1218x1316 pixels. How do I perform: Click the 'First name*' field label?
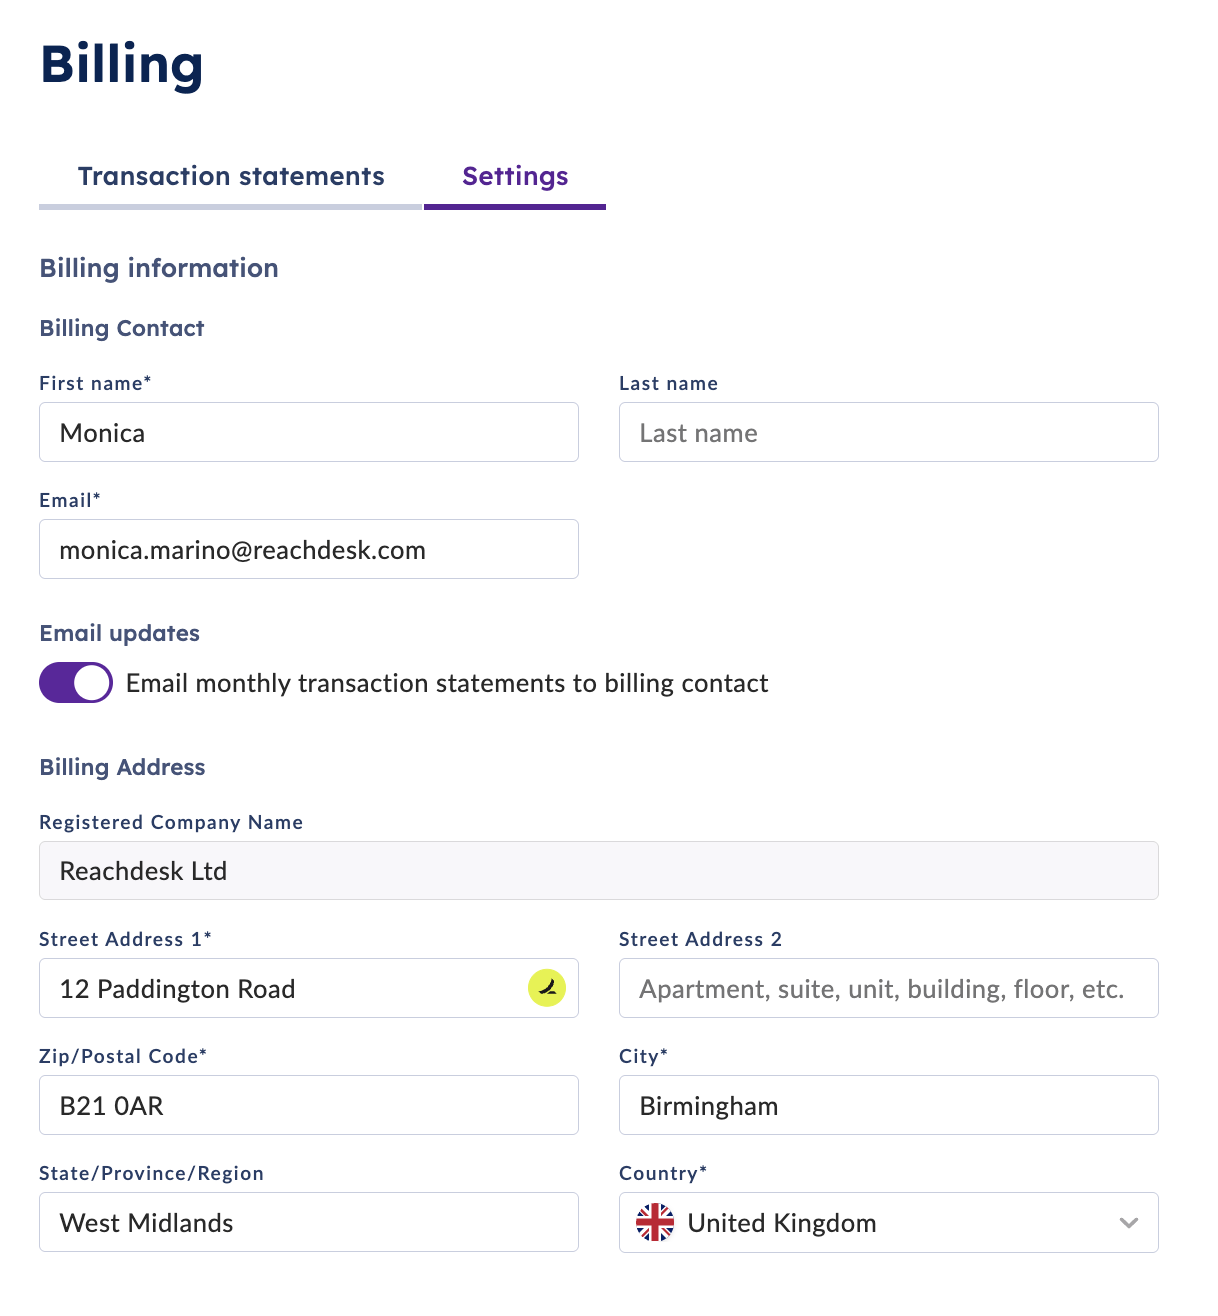click(x=95, y=383)
